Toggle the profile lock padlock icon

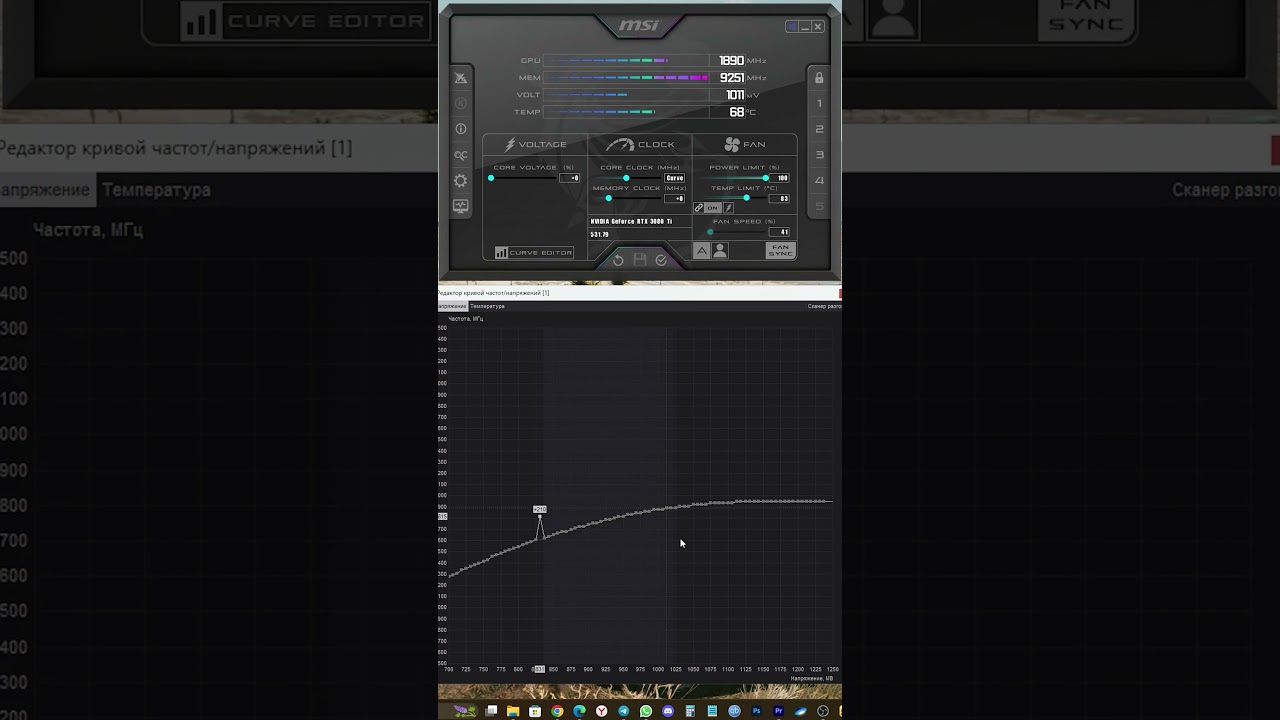pyautogui.click(x=819, y=78)
